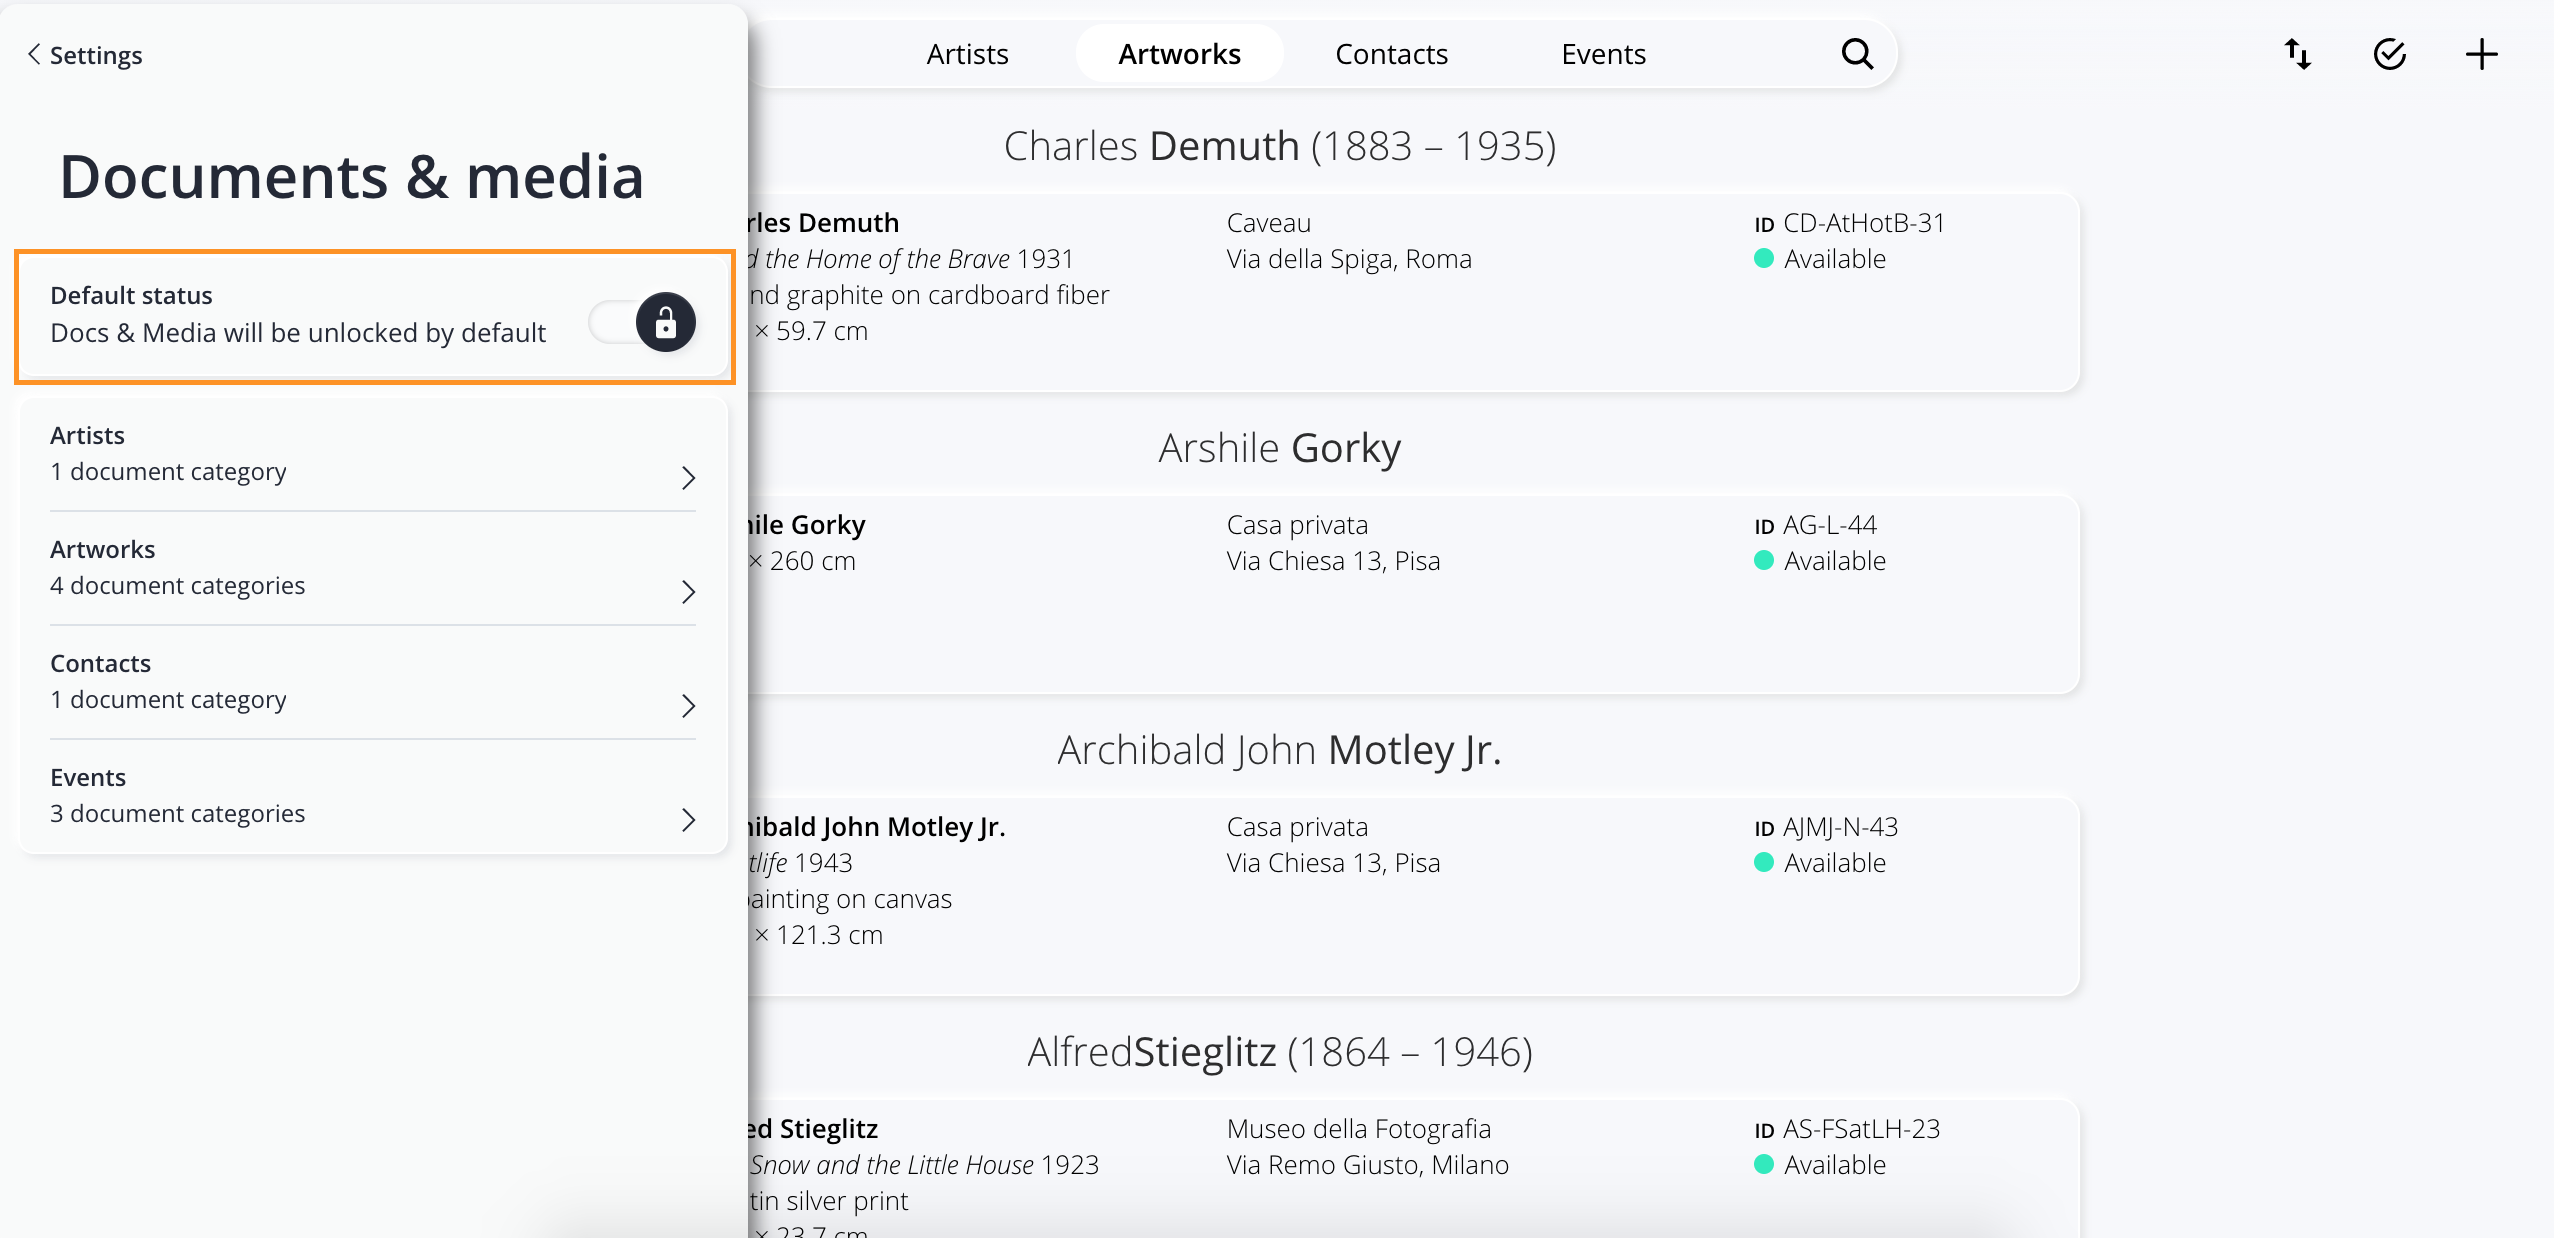Expand Artworks document categories chevron
This screenshot has width=2554, height=1238.
(688, 592)
